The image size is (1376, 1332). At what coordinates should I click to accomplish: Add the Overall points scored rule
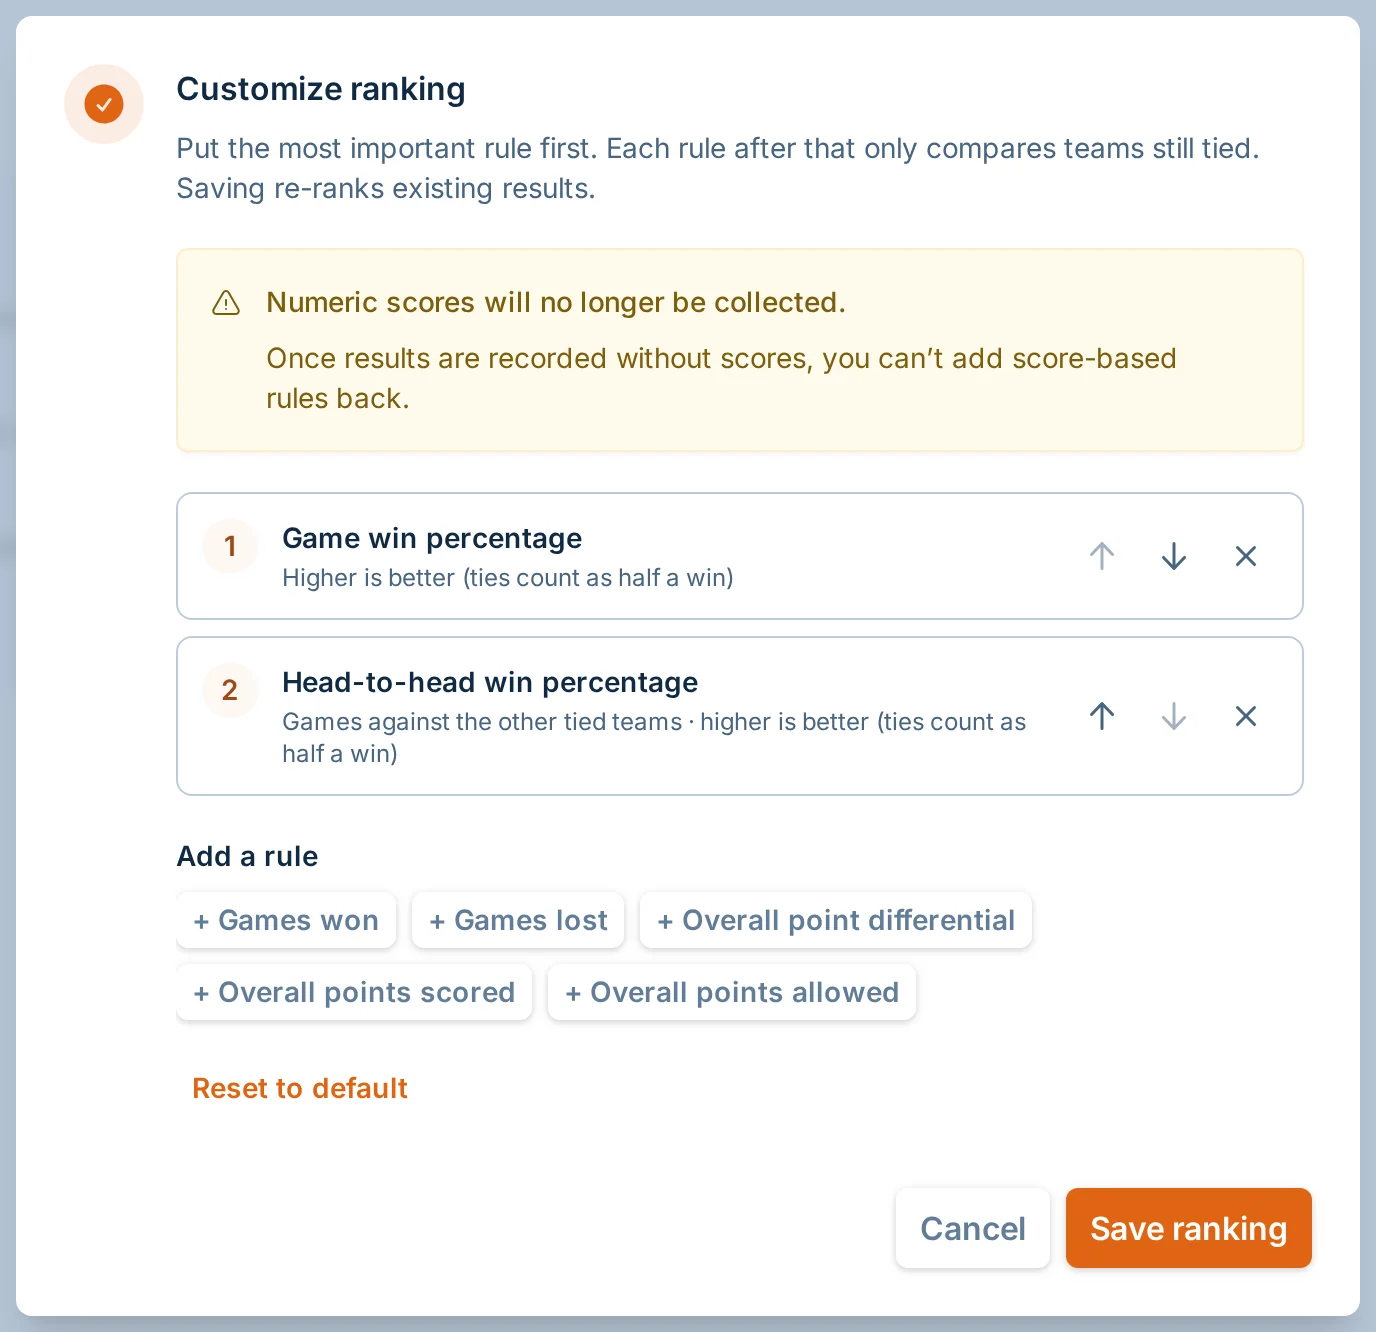(354, 992)
